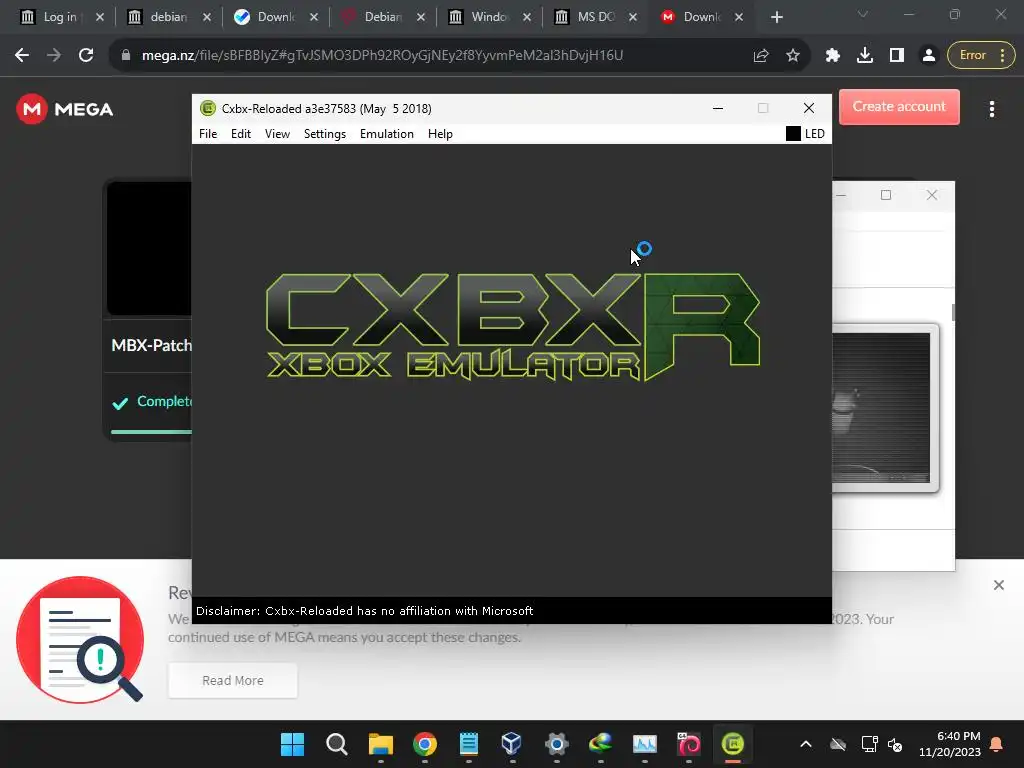The width and height of the screenshot is (1024, 768).
Task: Open the Windows Start menu
Action: pyautogui.click(x=292, y=744)
